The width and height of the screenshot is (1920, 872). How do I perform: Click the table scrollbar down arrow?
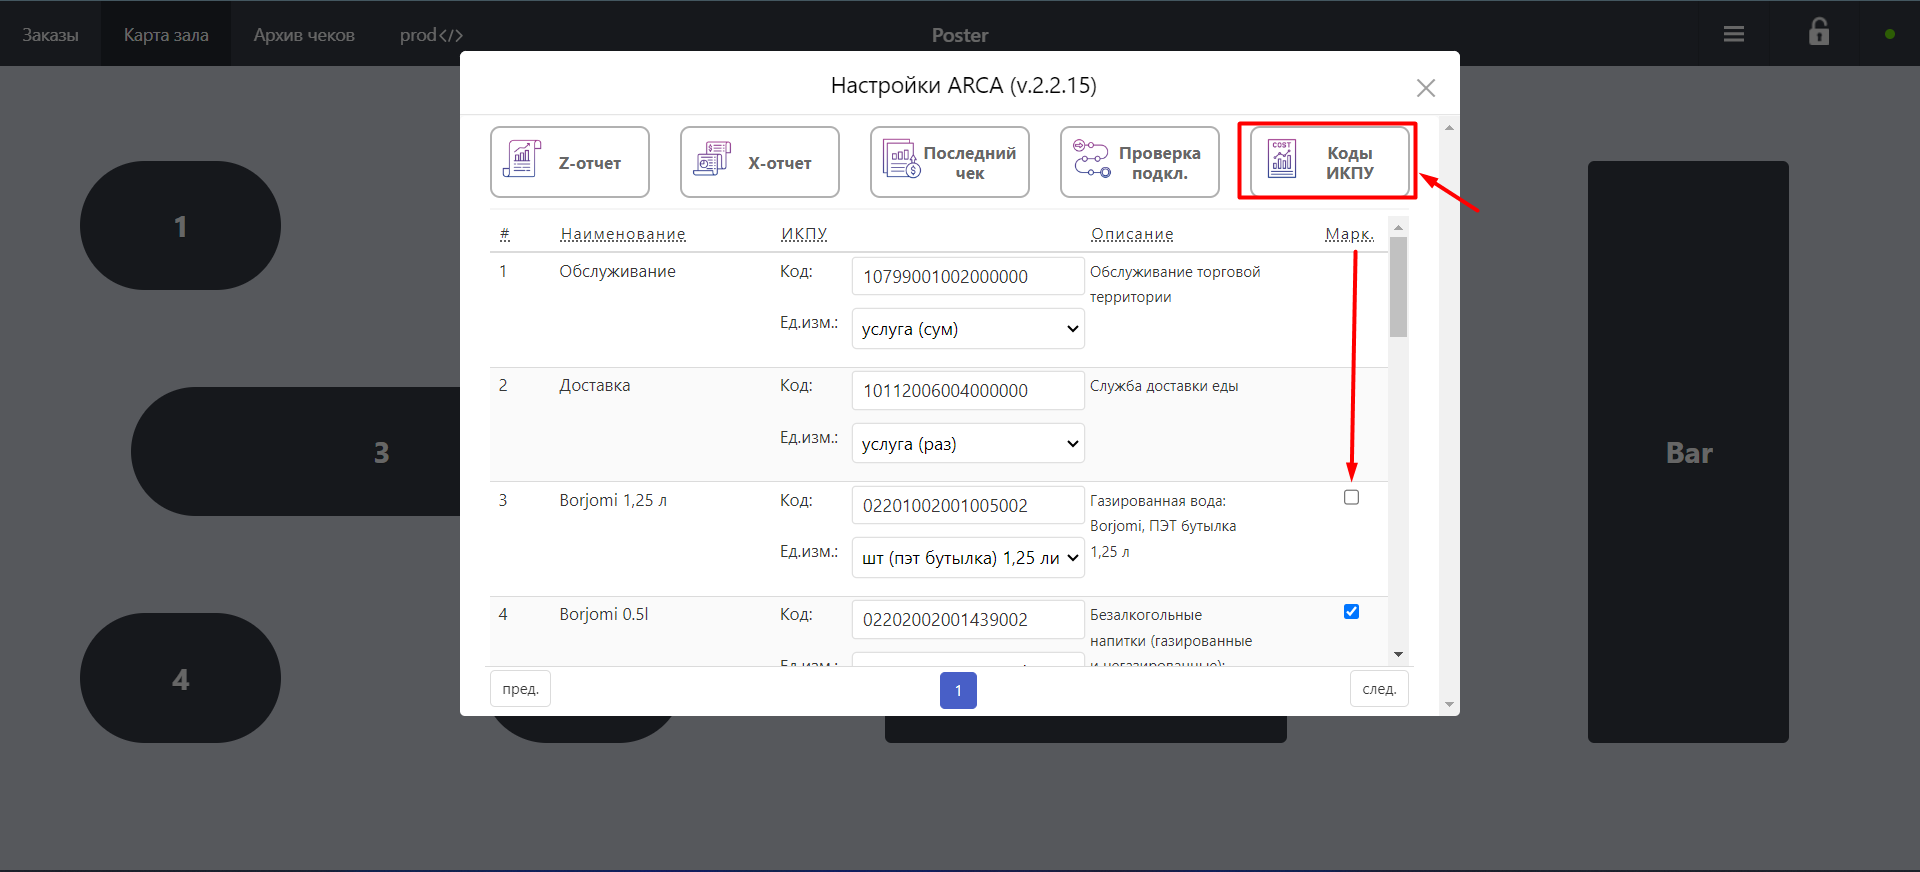pyautogui.click(x=1398, y=654)
